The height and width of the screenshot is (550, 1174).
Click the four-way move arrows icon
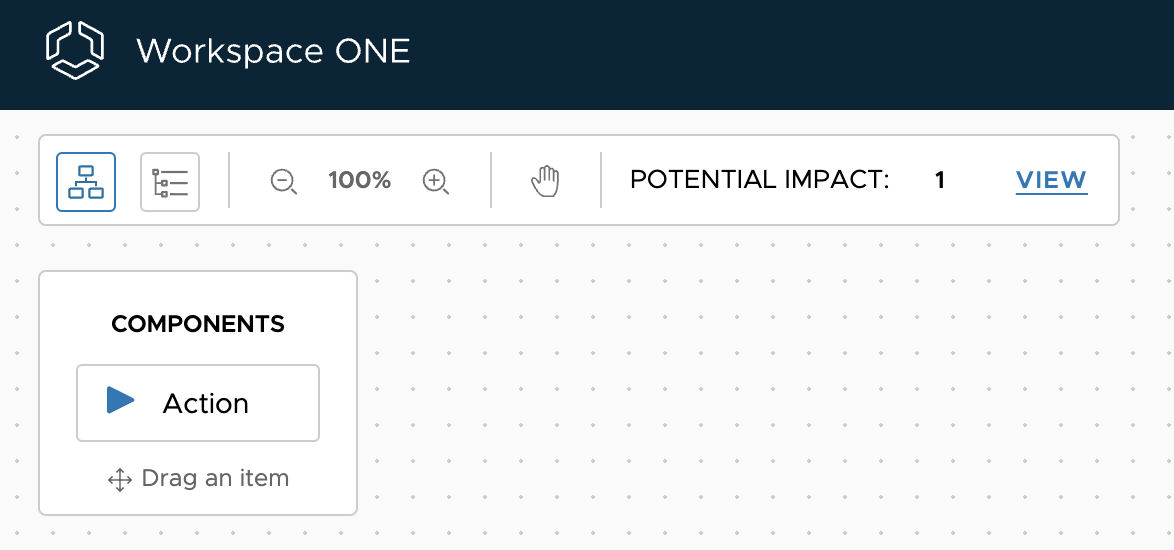pos(120,480)
